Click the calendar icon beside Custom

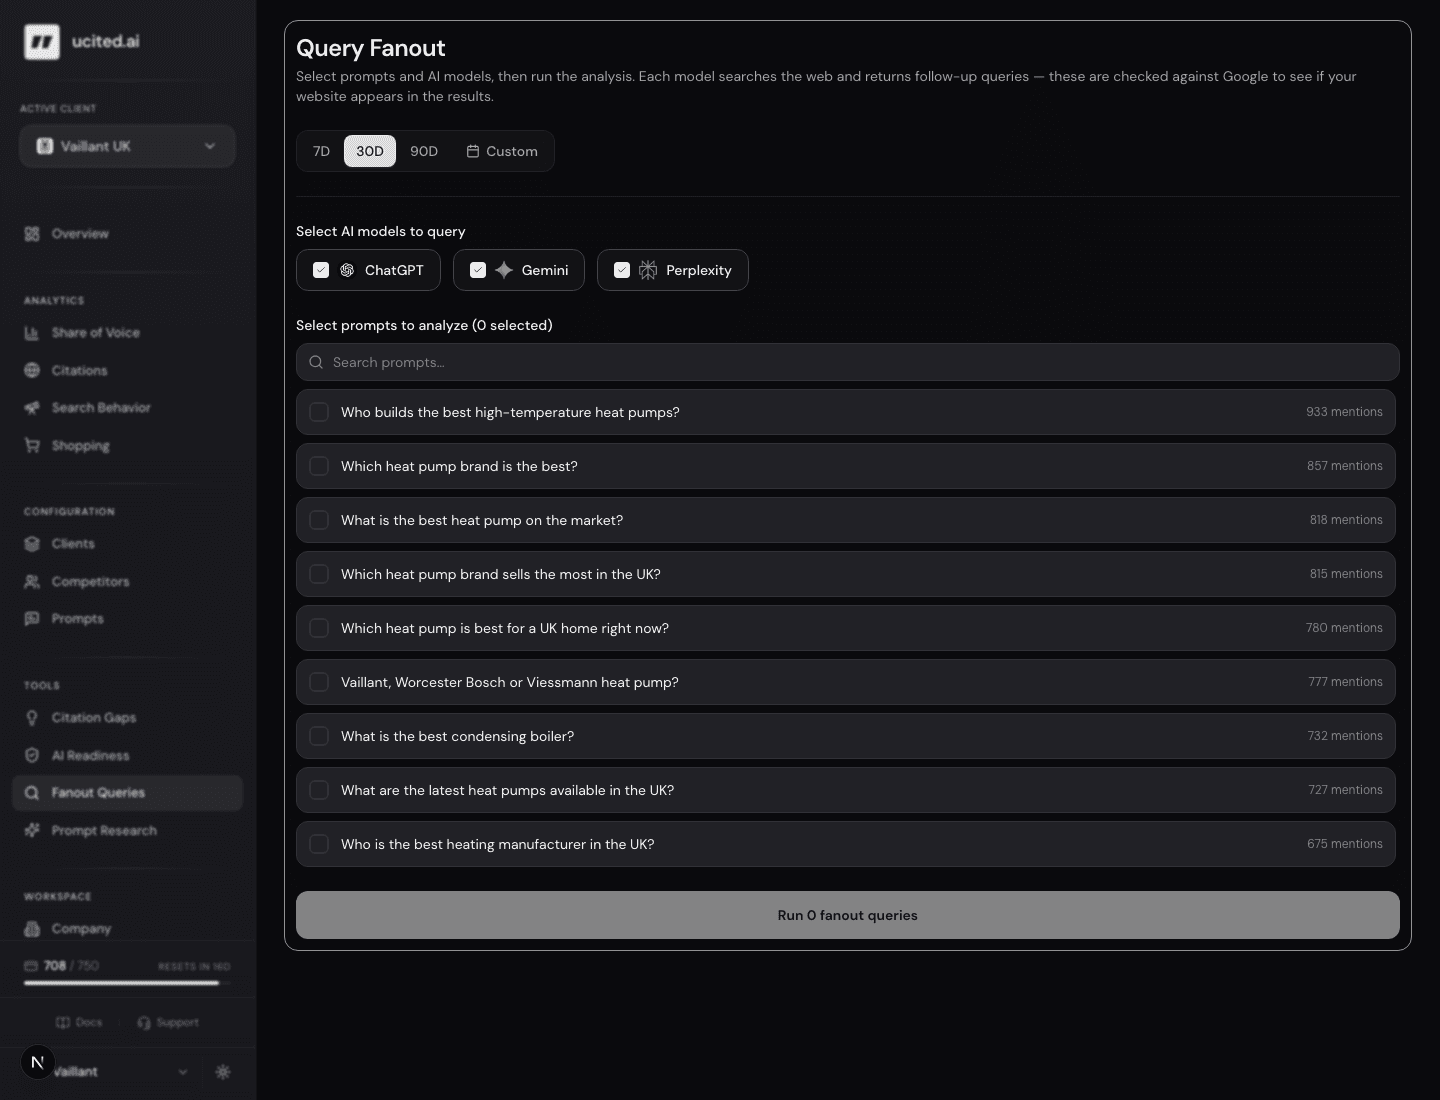click(x=473, y=151)
